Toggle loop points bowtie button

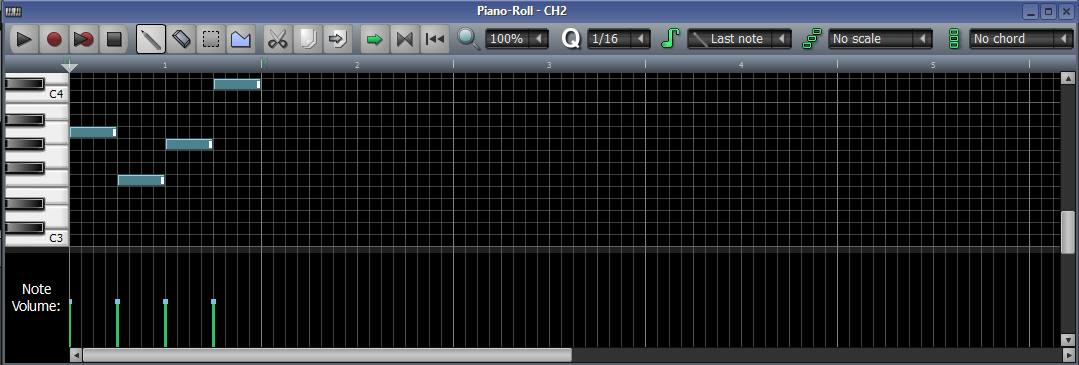coord(404,39)
